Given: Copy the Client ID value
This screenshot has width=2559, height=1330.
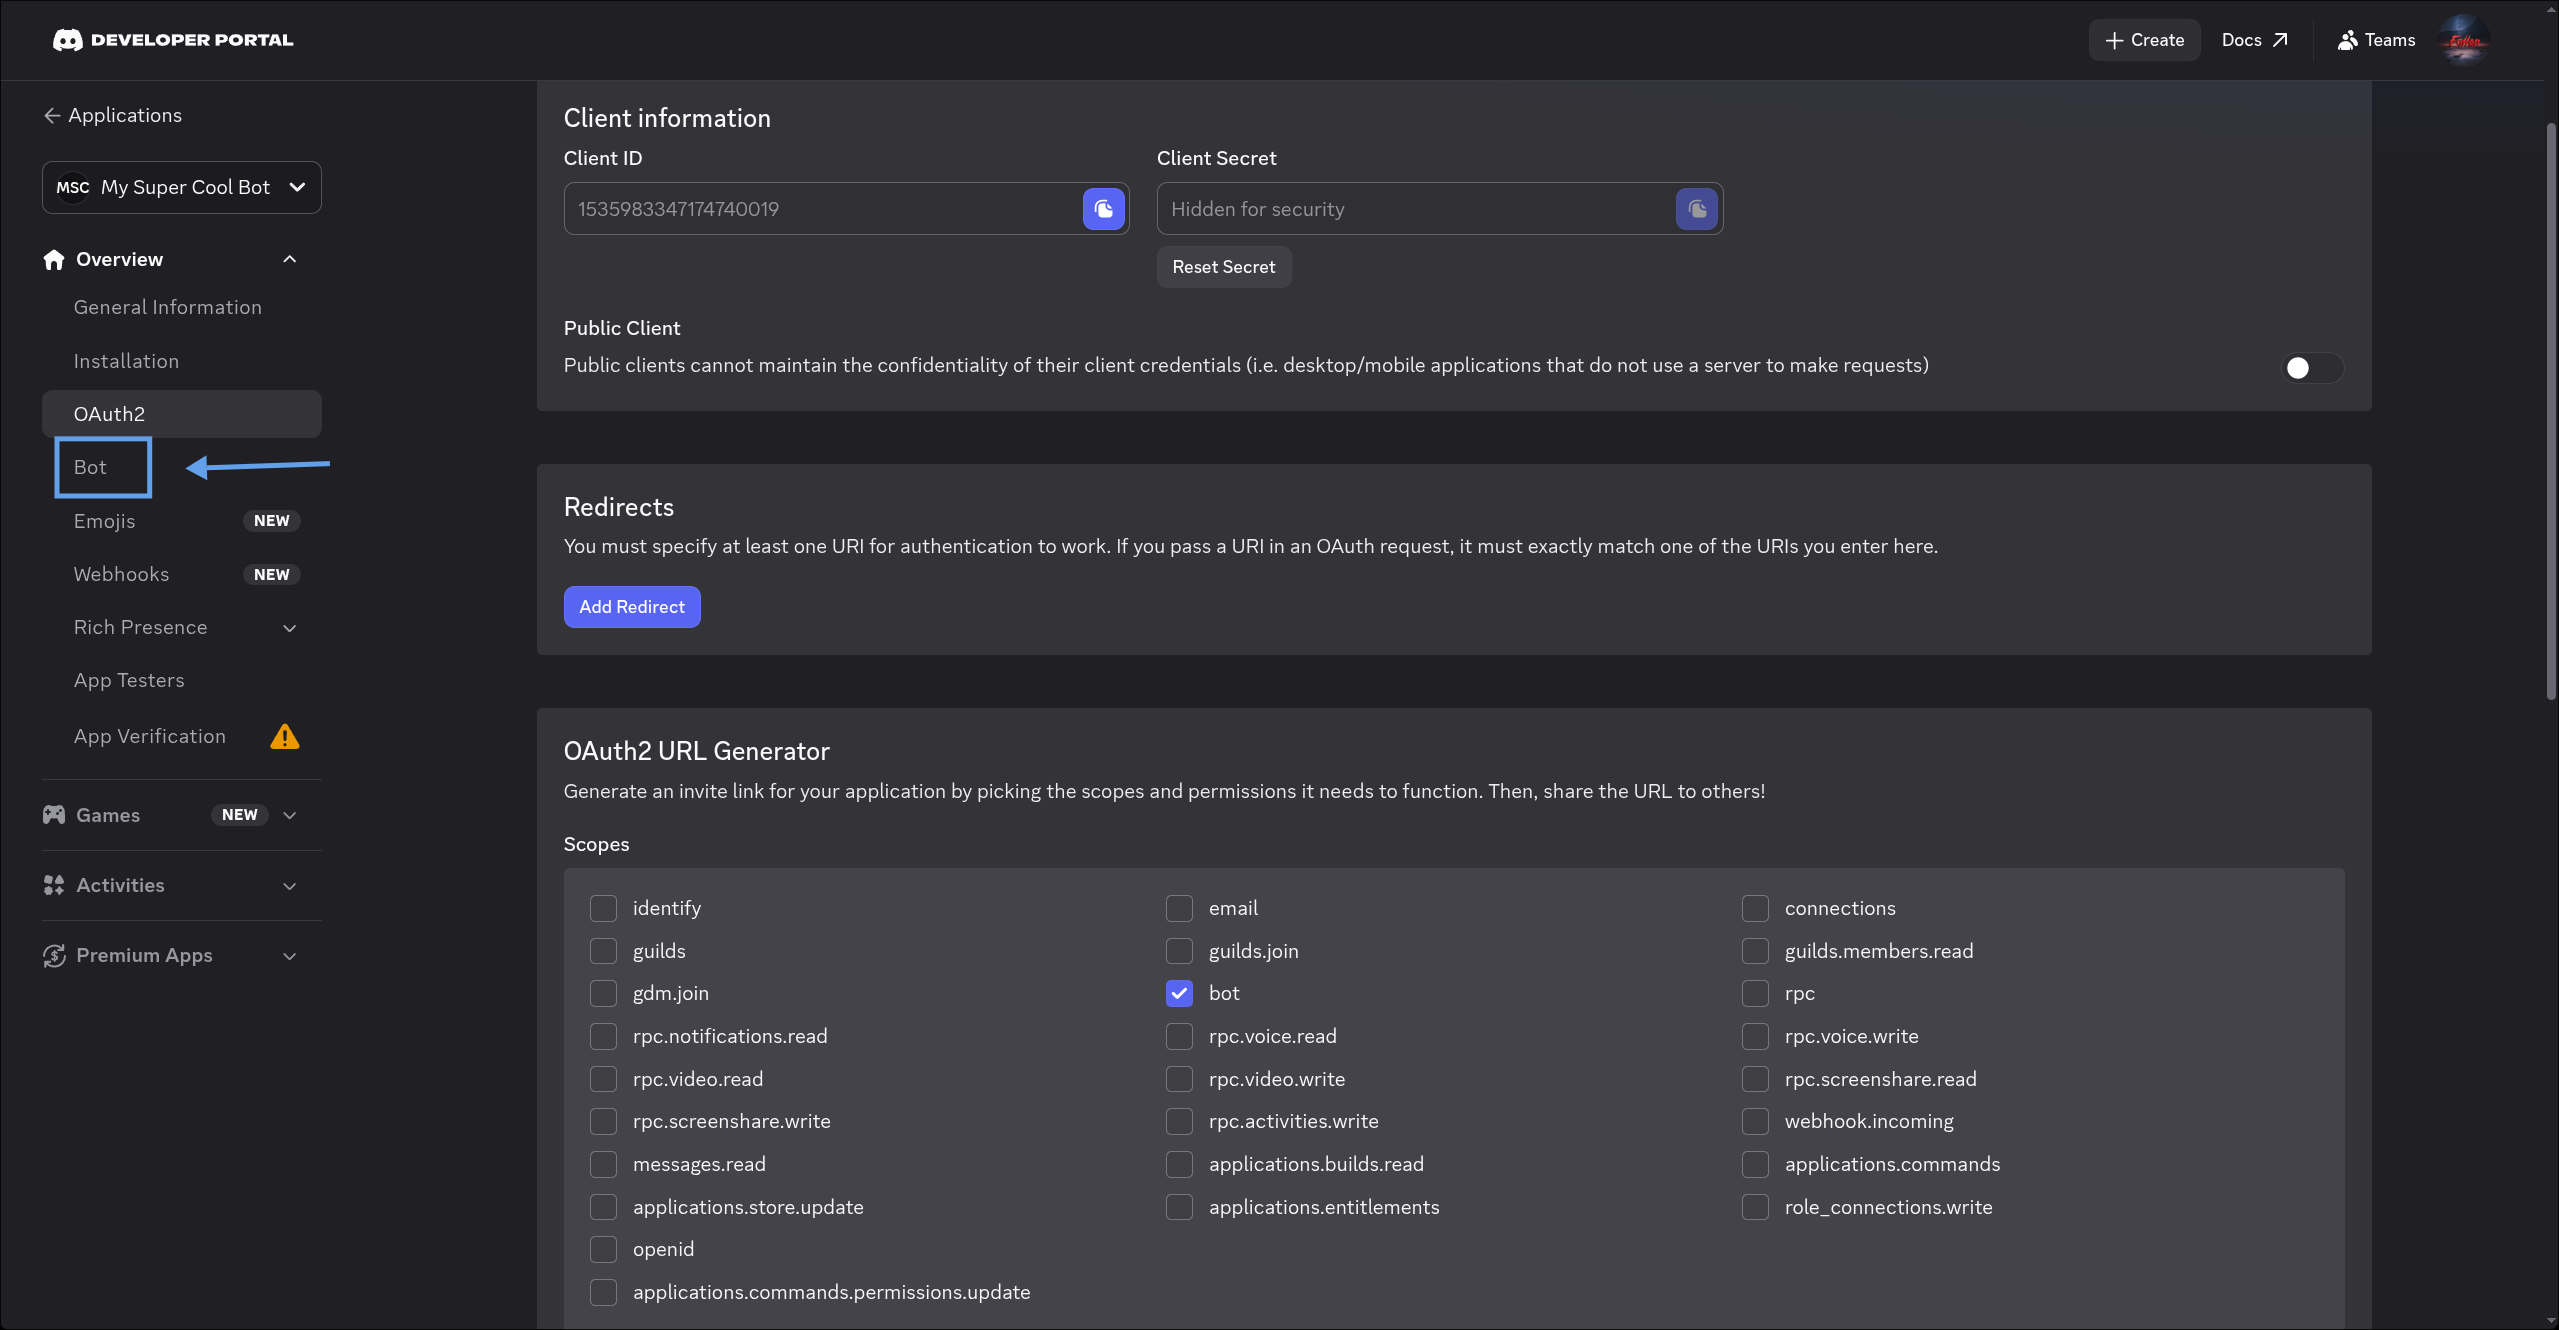Looking at the screenshot, I should (x=1103, y=209).
